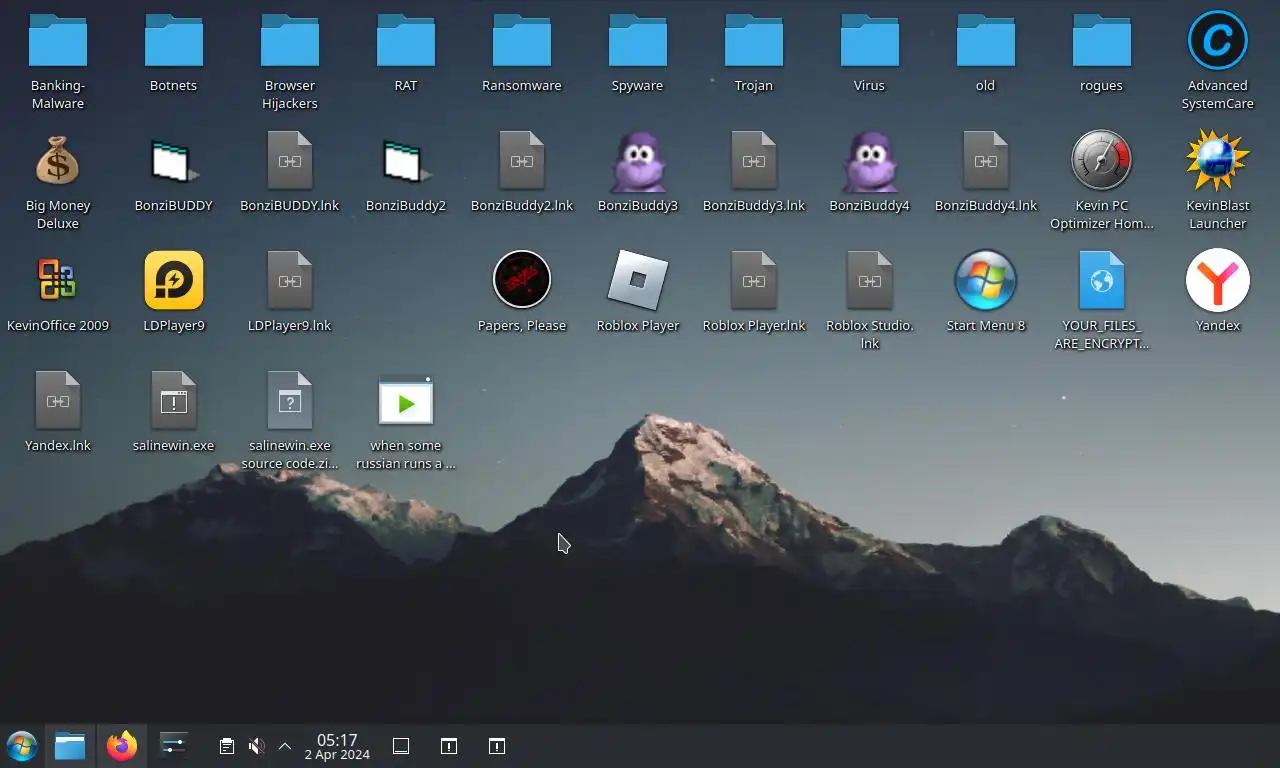Click the last exclamation taskbar icon
The width and height of the screenshot is (1280, 768).
(497, 746)
